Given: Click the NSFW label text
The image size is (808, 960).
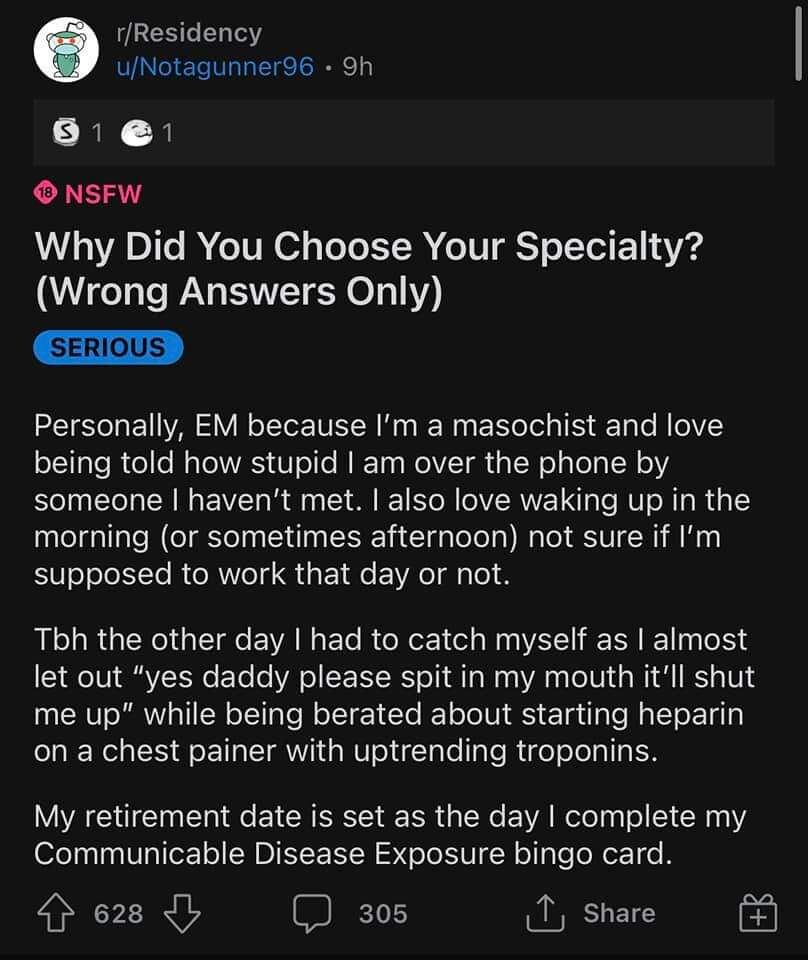Looking at the screenshot, I should pyautogui.click(x=103, y=194).
